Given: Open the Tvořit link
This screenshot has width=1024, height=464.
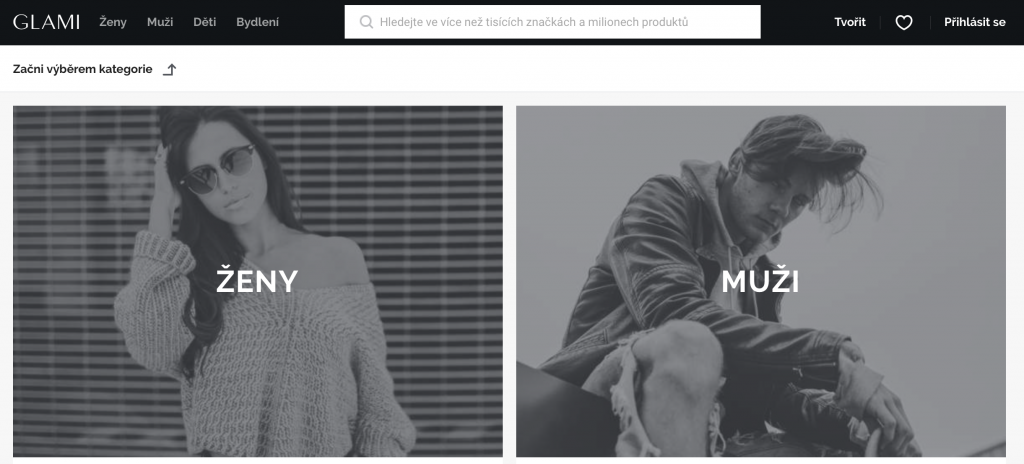Looking at the screenshot, I should pyautogui.click(x=850, y=22).
